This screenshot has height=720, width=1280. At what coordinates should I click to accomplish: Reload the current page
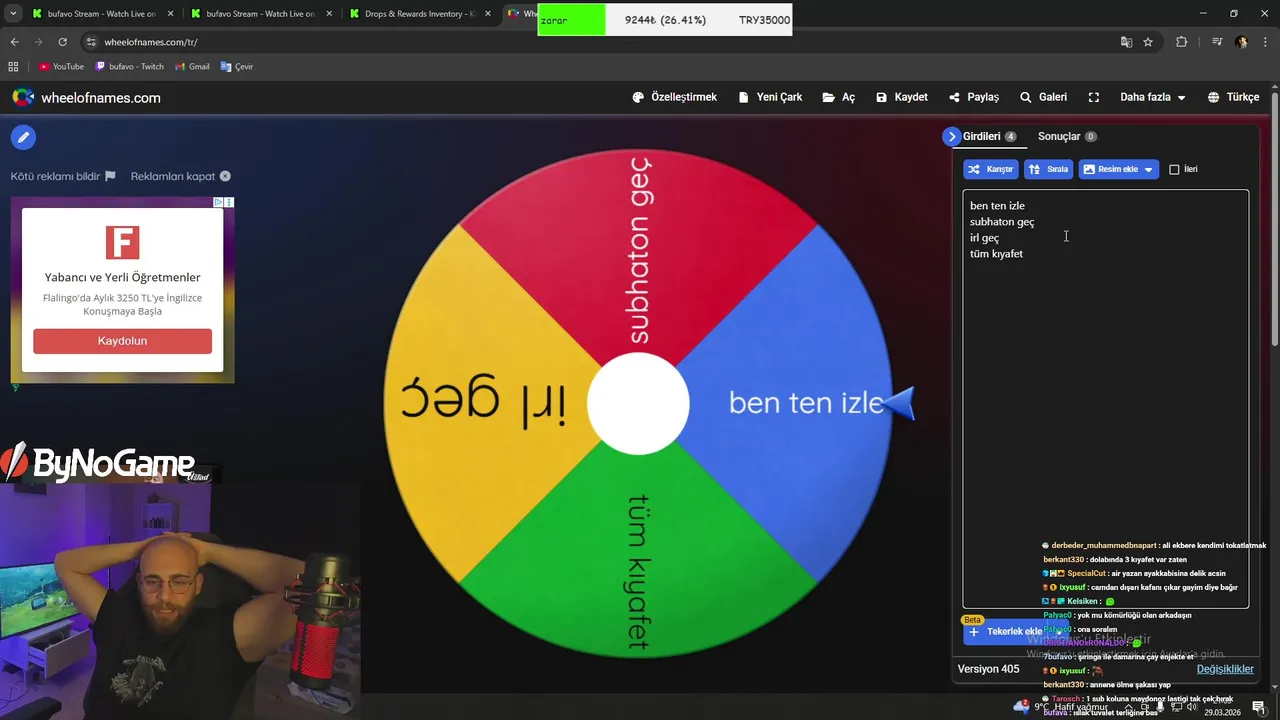[x=62, y=42]
